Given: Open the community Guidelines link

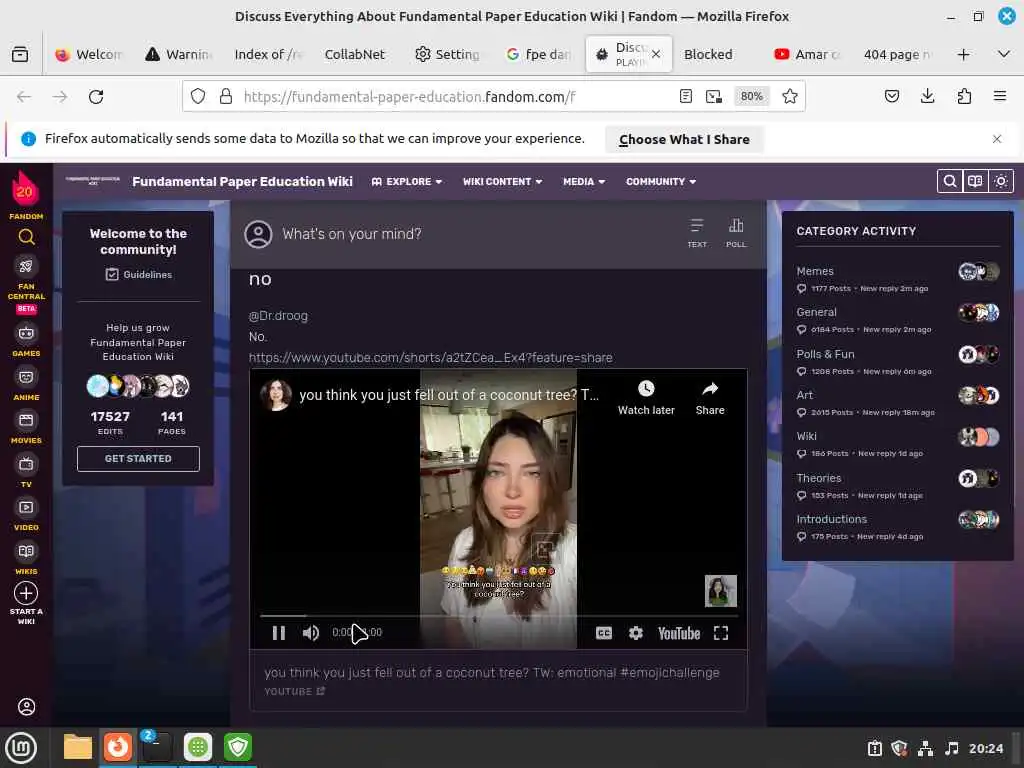Looking at the screenshot, I should pyautogui.click(x=138, y=274).
